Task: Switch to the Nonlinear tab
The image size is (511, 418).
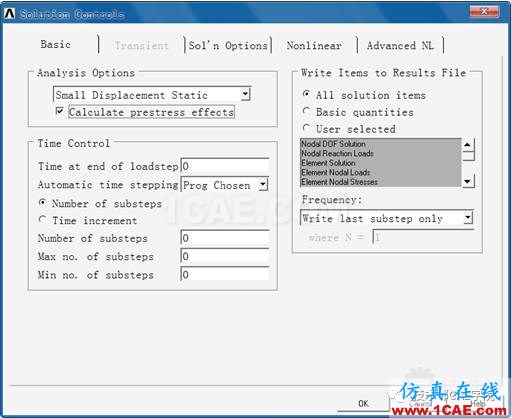Action: point(314,45)
